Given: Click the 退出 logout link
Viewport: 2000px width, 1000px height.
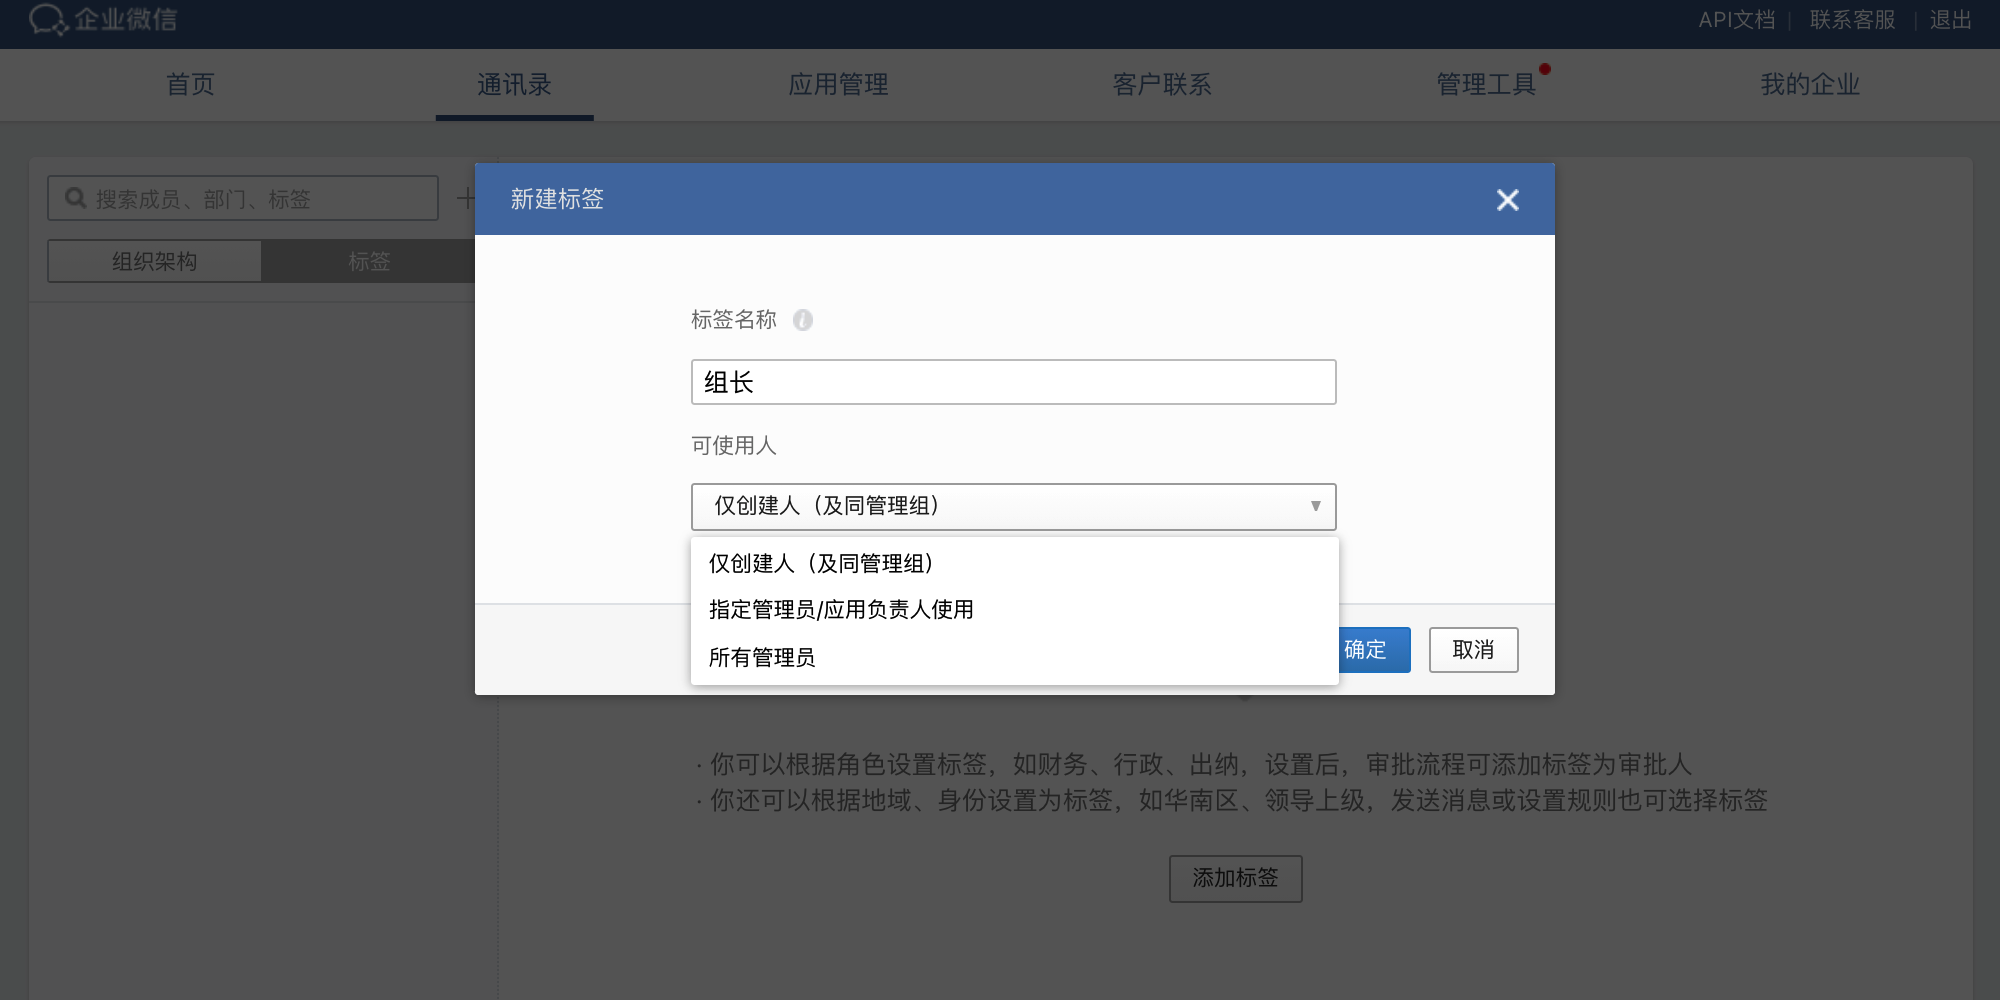Looking at the screenshot, I should [x=1950, y=20].
